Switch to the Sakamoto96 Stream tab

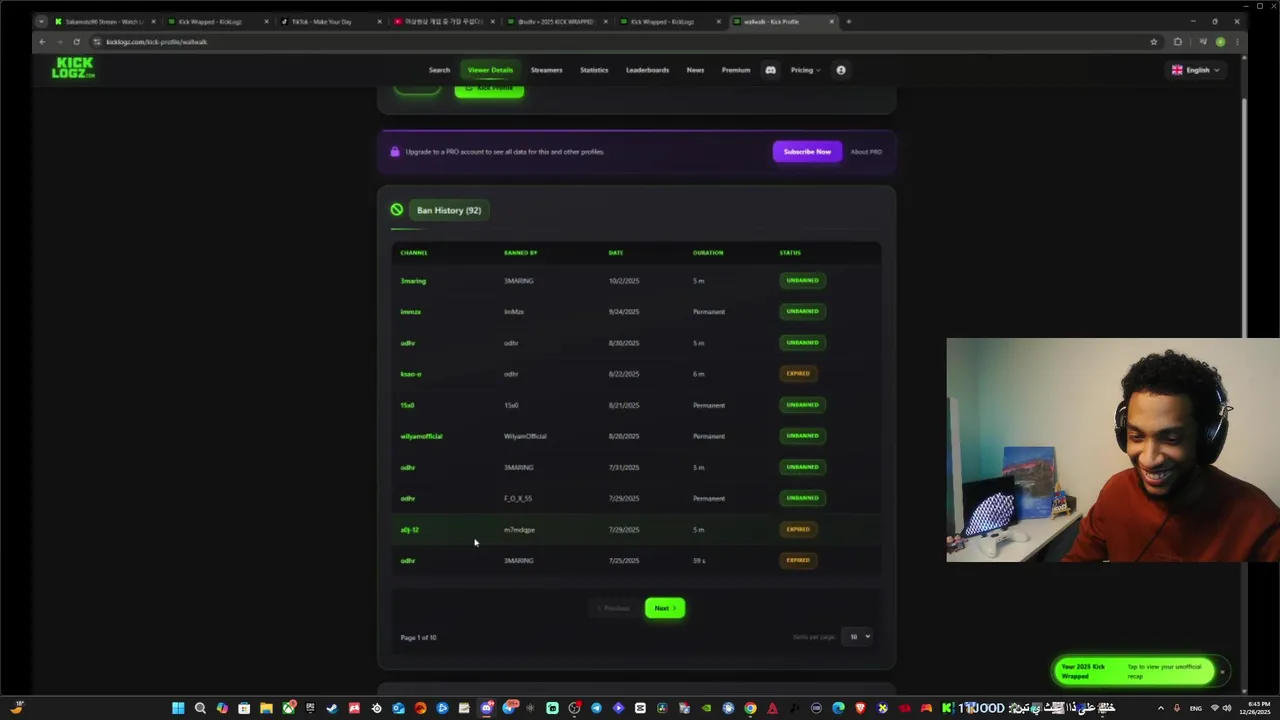pos(105,21)
